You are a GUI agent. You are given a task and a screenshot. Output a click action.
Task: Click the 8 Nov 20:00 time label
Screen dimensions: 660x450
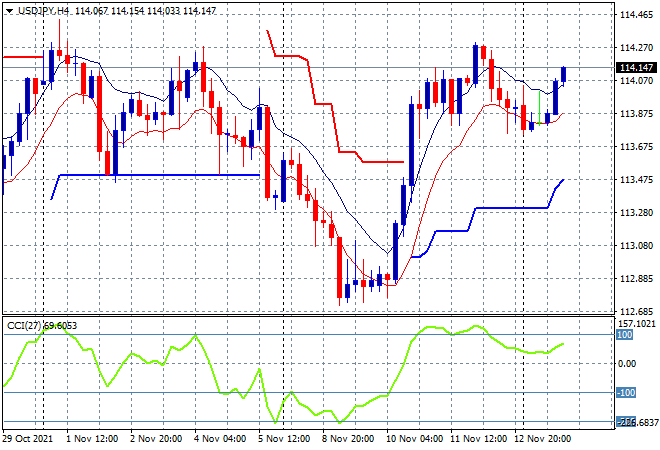click(x=348, y=439)
